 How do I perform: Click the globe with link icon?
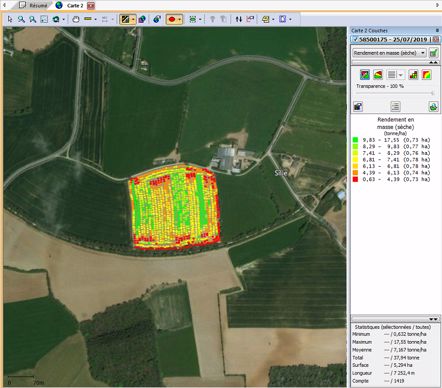157,19
